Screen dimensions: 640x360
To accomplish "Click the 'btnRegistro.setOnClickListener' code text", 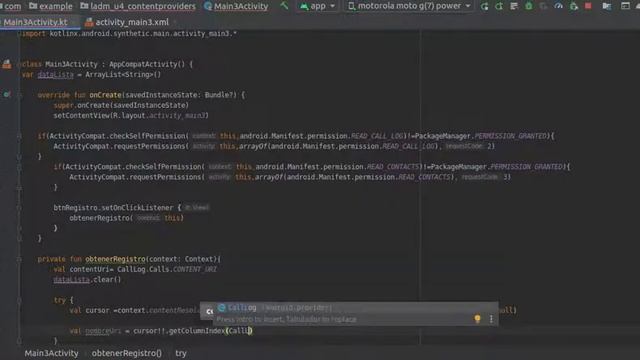I will [113, 208].
